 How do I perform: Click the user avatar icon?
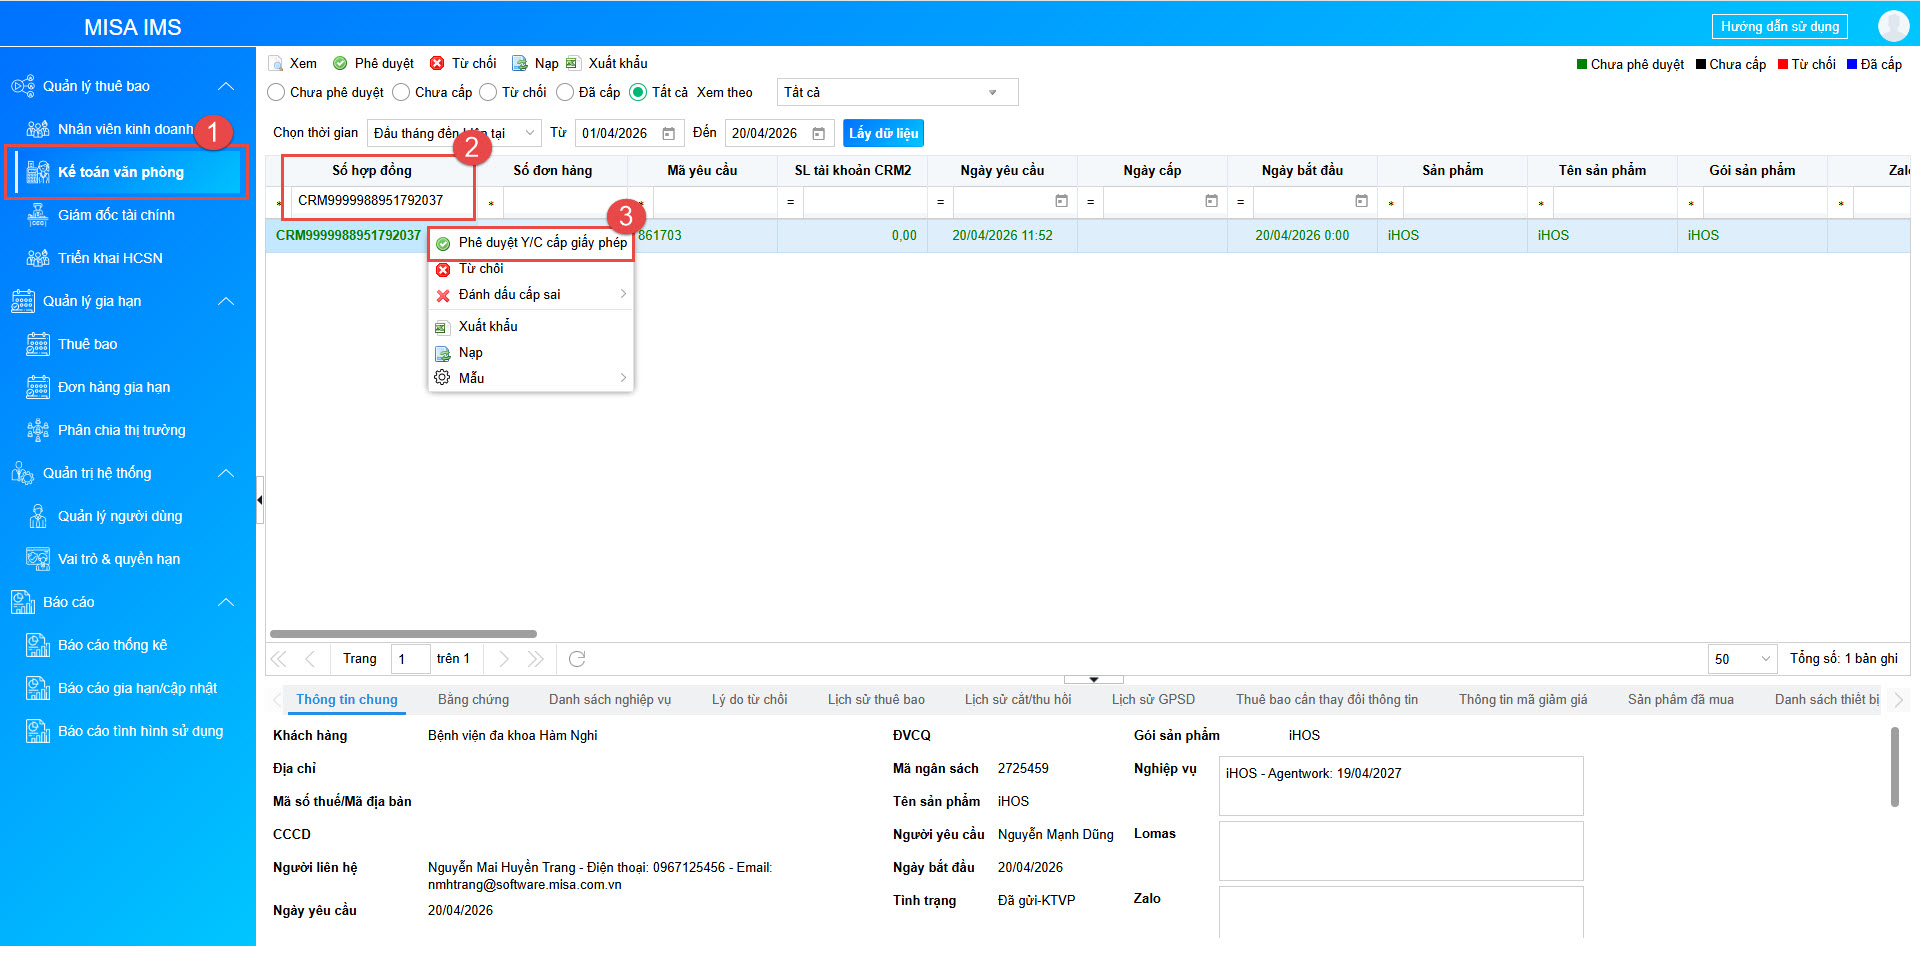pyautogui.click(x=1892, y=26)
